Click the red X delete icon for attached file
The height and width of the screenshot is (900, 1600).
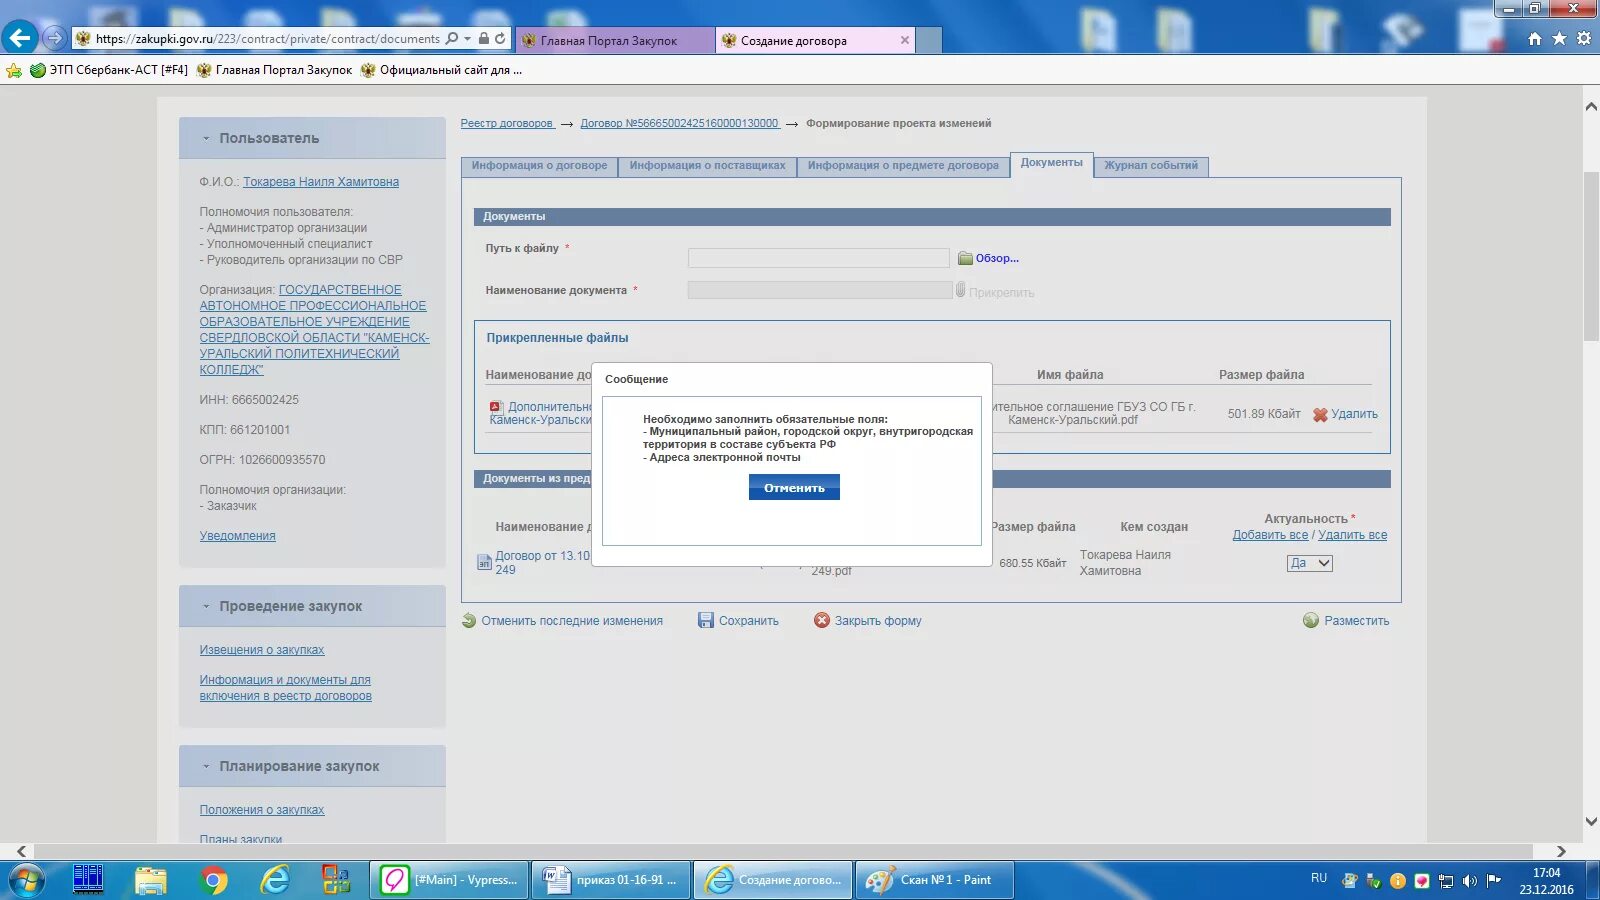click(1320, 414)
